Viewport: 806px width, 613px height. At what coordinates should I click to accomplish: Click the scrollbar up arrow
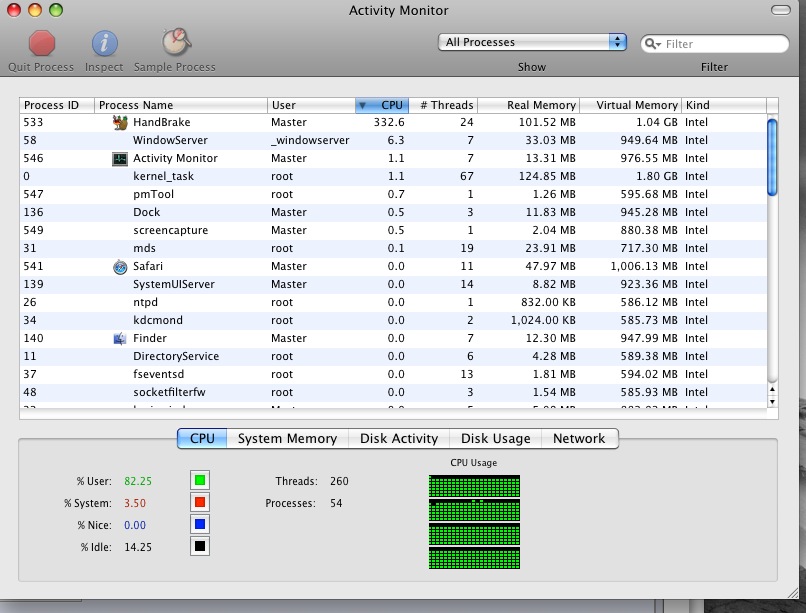[772, 389]
